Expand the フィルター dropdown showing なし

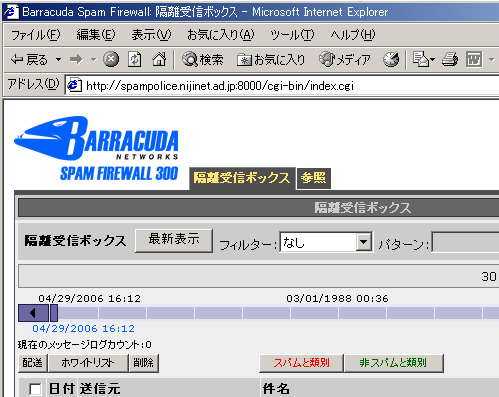click(x=363, y=242)
